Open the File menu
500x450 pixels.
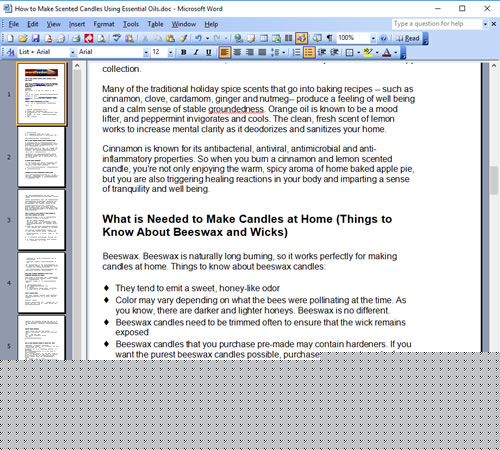pyautogui.click(x=14, y=24)
